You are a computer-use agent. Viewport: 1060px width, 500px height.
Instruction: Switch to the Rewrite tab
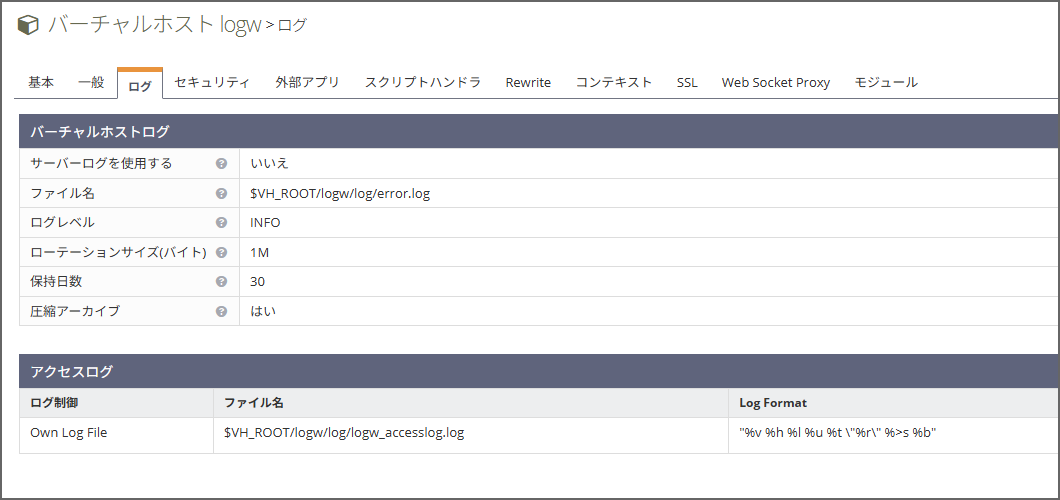click(x=528, y=82)
